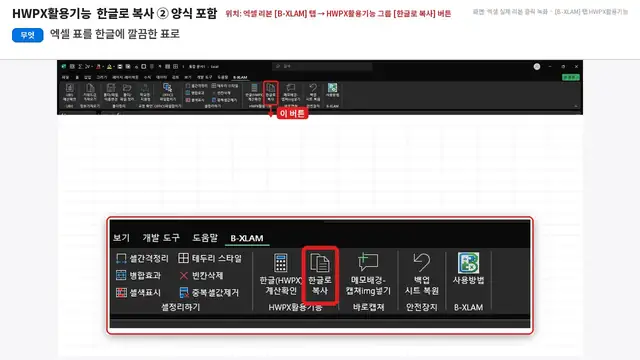Click 바로캡쳐 group label in the enlarged ribbon

click(369, 307)
